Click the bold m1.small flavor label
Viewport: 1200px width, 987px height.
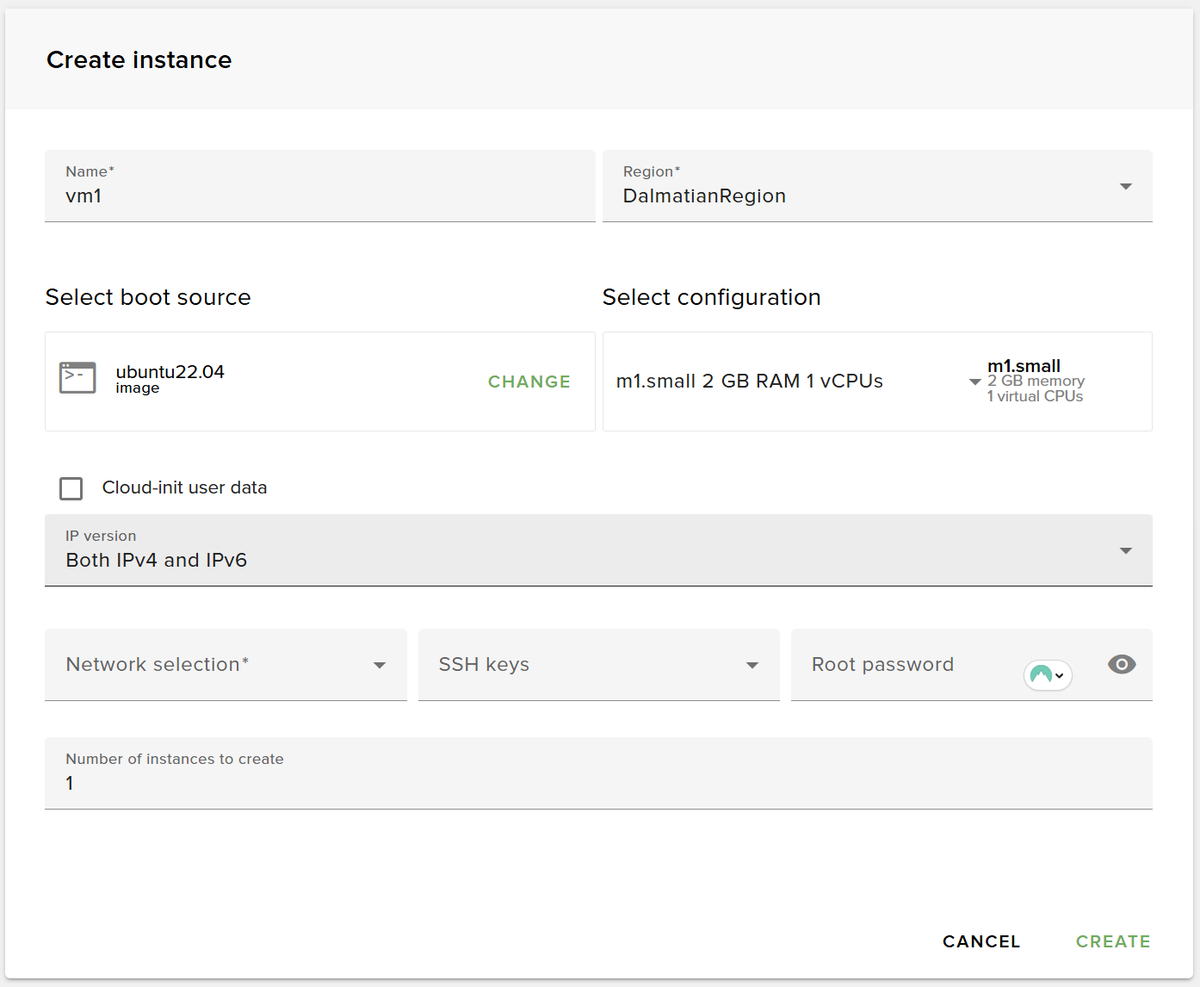coord(1024,366)
